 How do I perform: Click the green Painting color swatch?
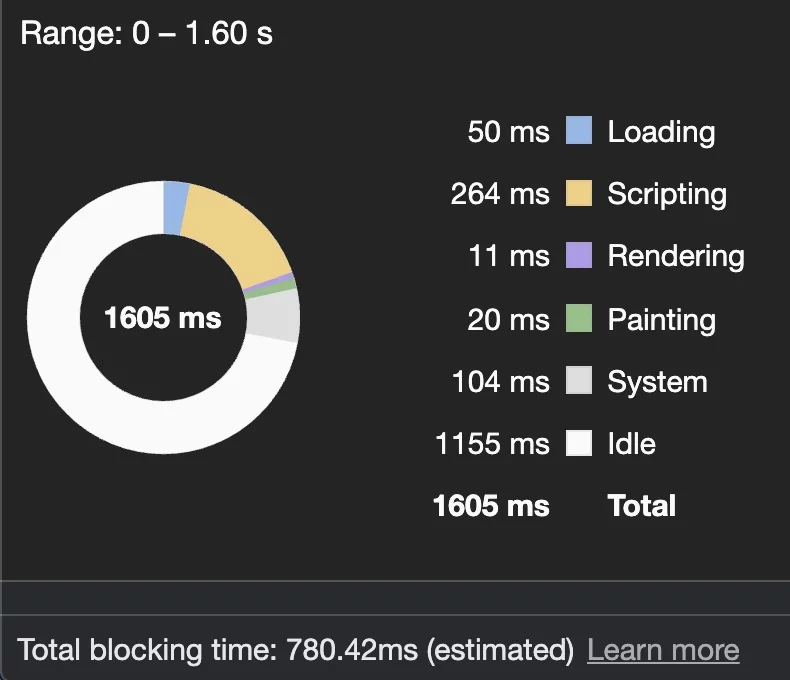click(579, 319)
